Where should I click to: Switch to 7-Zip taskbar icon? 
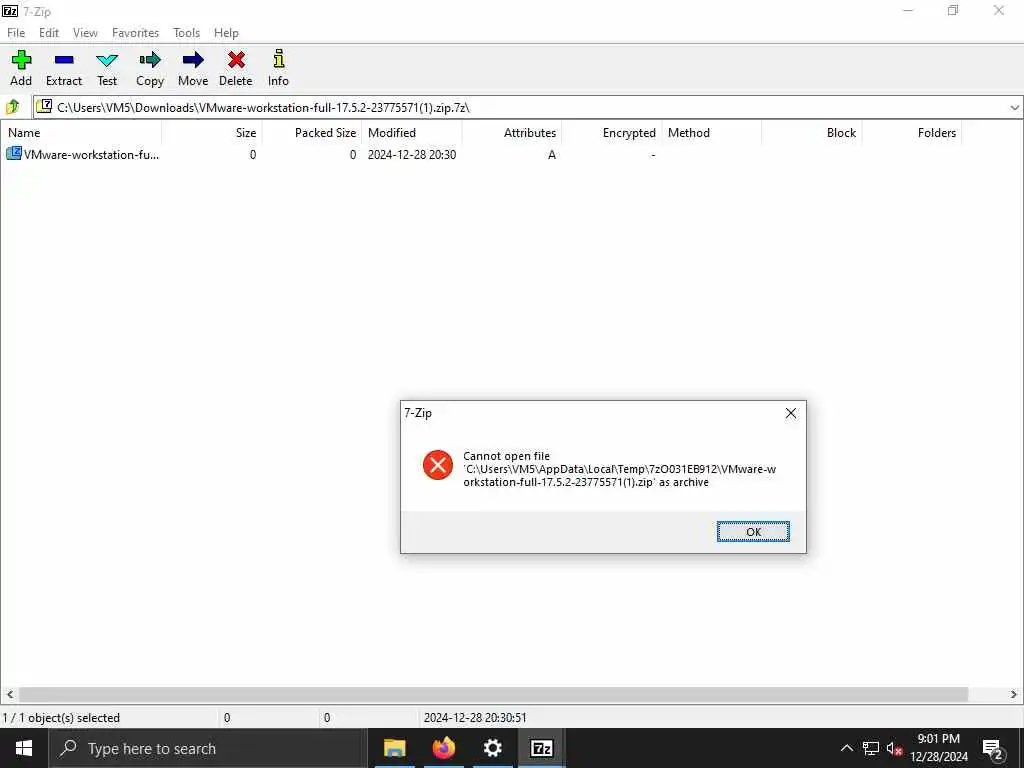pos(542,748)
